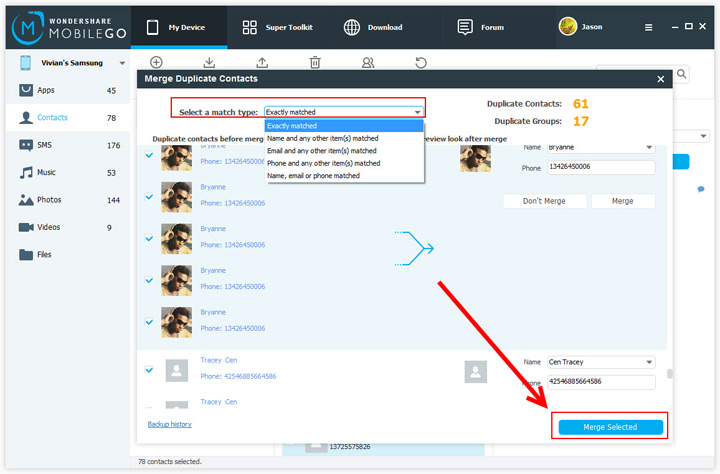Expand the dropdown arrow behind the dialog at right

pyautogui.click(x=703, y=136)
